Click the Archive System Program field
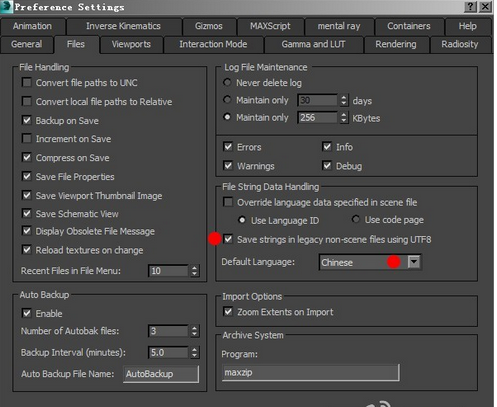The height and width of the screenshot is (407, 497). click(310, 372)
